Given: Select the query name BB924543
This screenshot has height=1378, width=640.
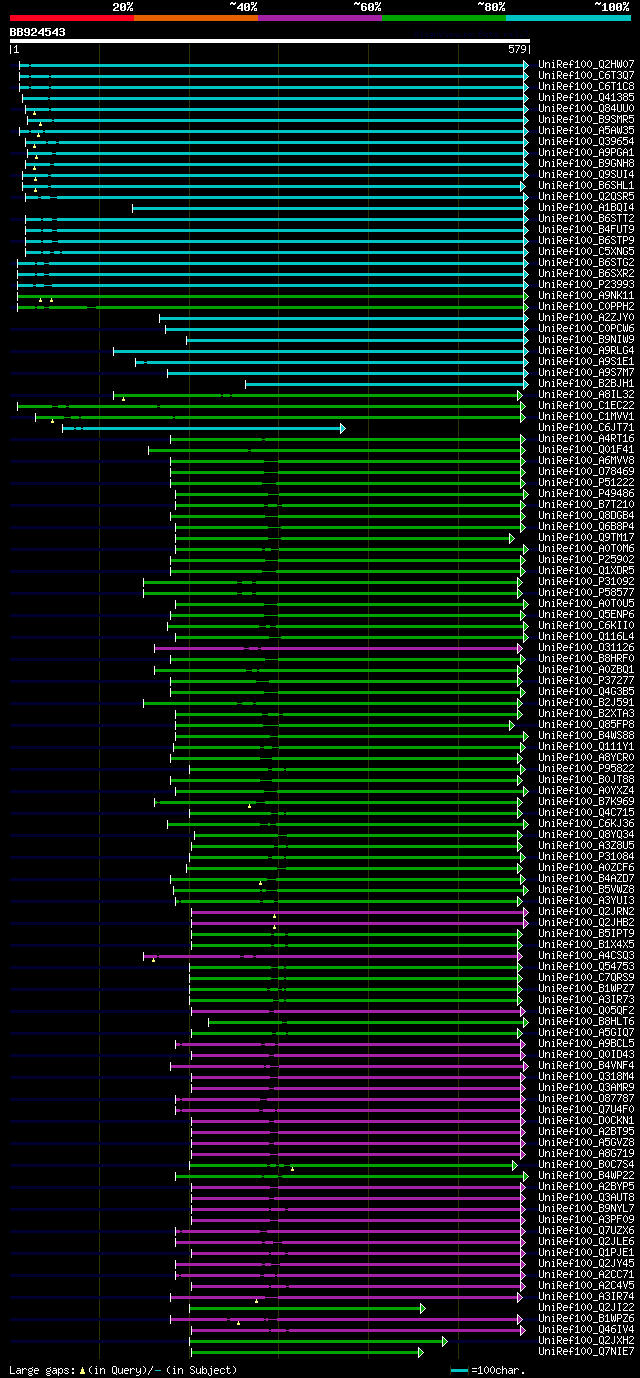Looking at the screenshot, I should (x=38, y=33).
